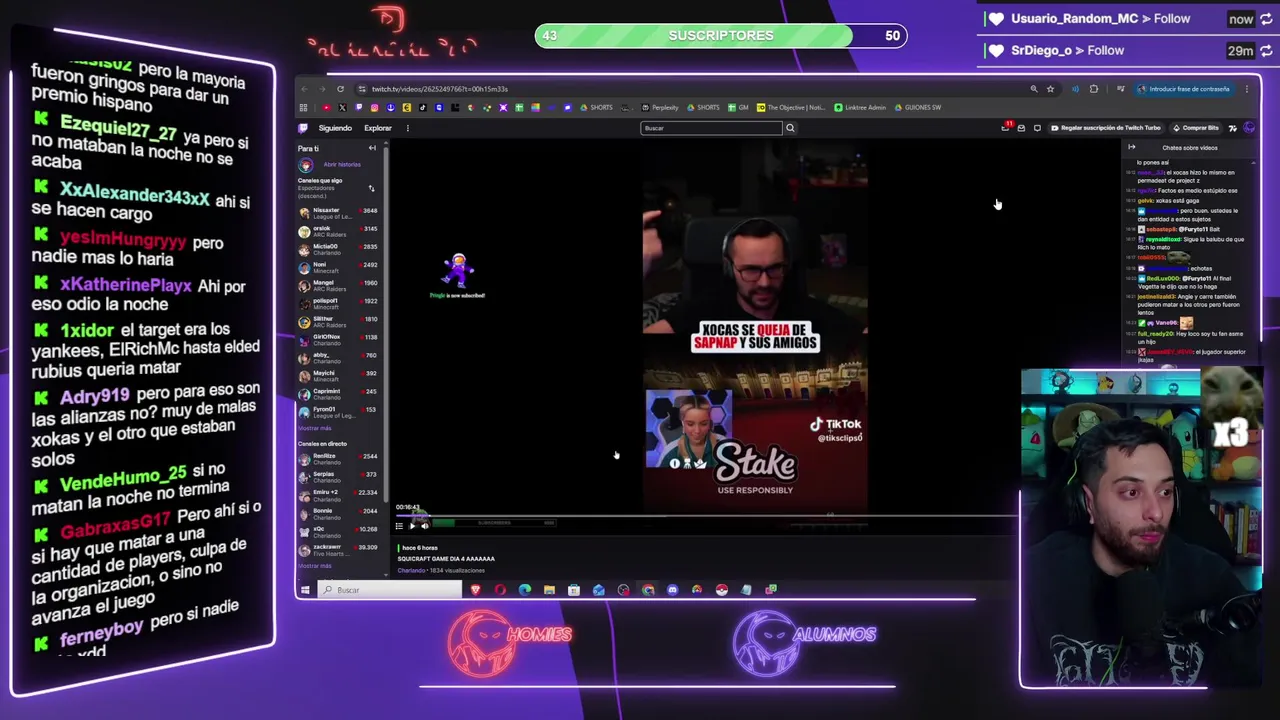Reload the Twitch page
The width and height of the screenshot is (1280, 720).
coord(340,89)
